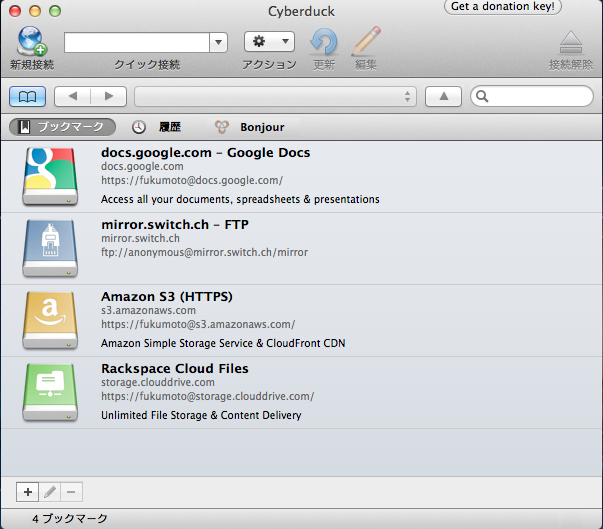Remove bookmark with the minus button
603x529 pixels.
tap(71, 492)
